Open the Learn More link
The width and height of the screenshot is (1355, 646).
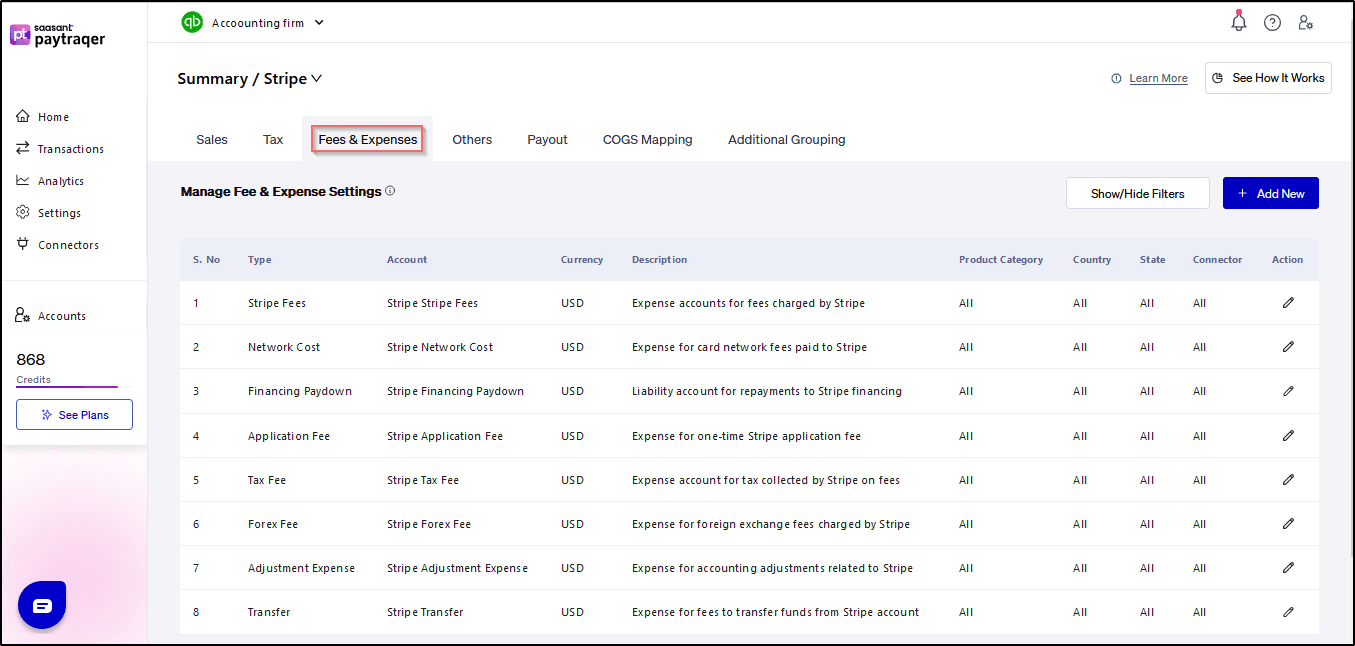pyautogui.click(x=1158, y=78)
